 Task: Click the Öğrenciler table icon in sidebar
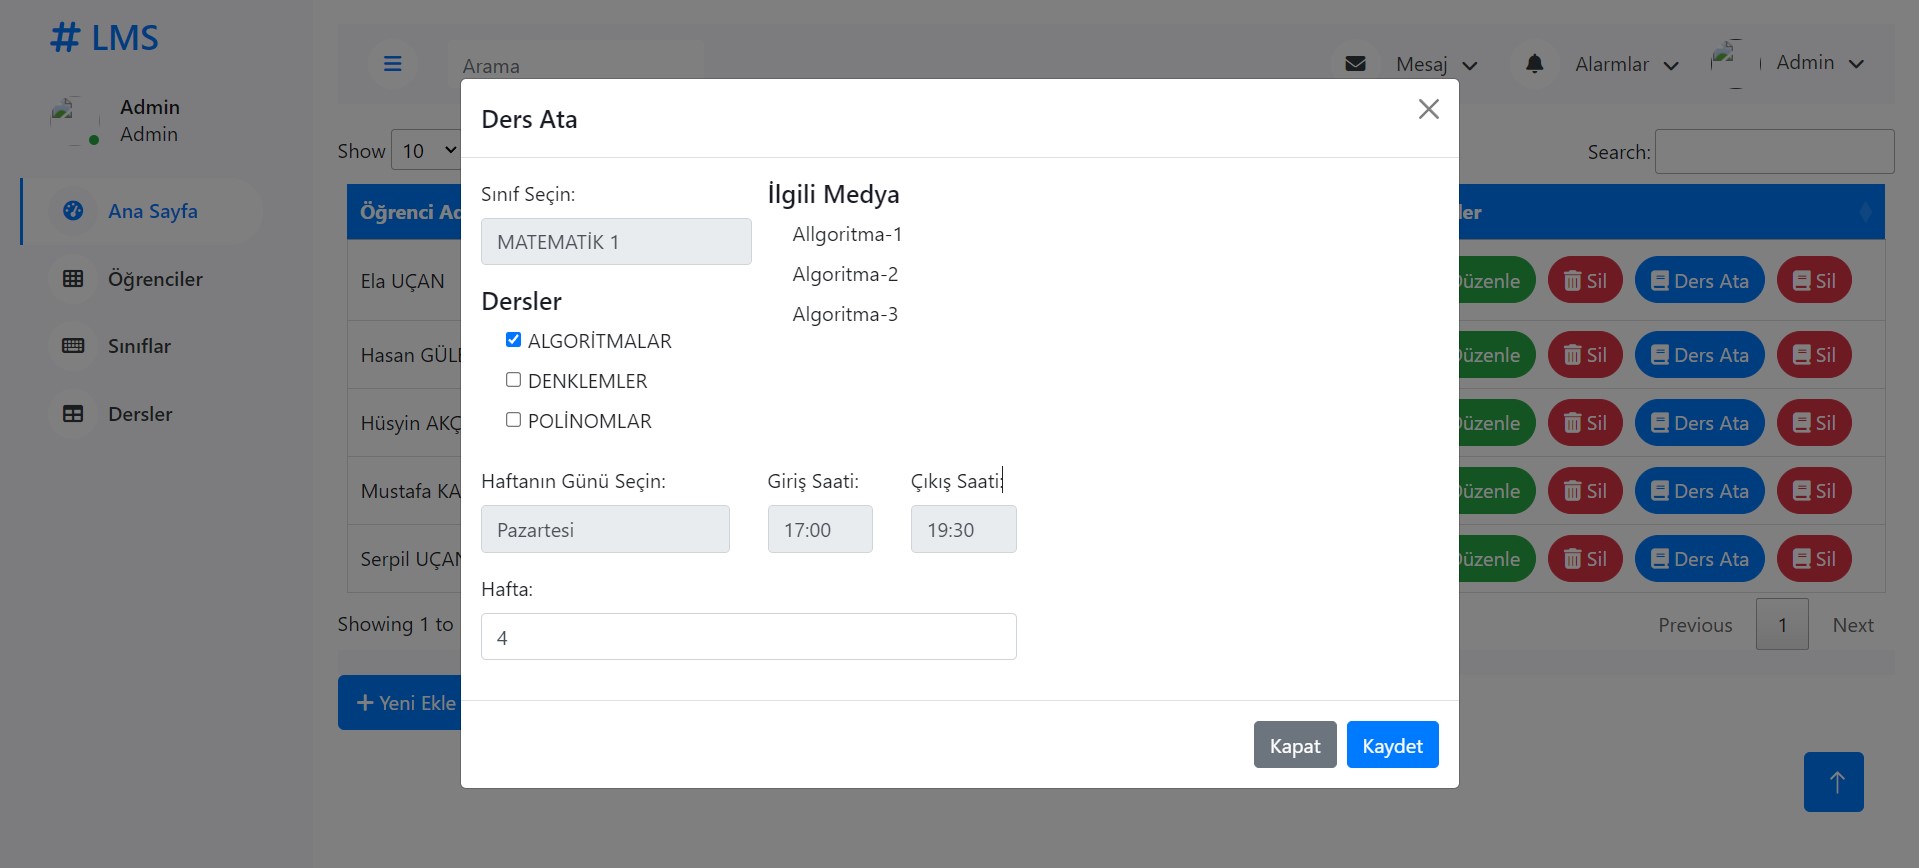(73, 279)
